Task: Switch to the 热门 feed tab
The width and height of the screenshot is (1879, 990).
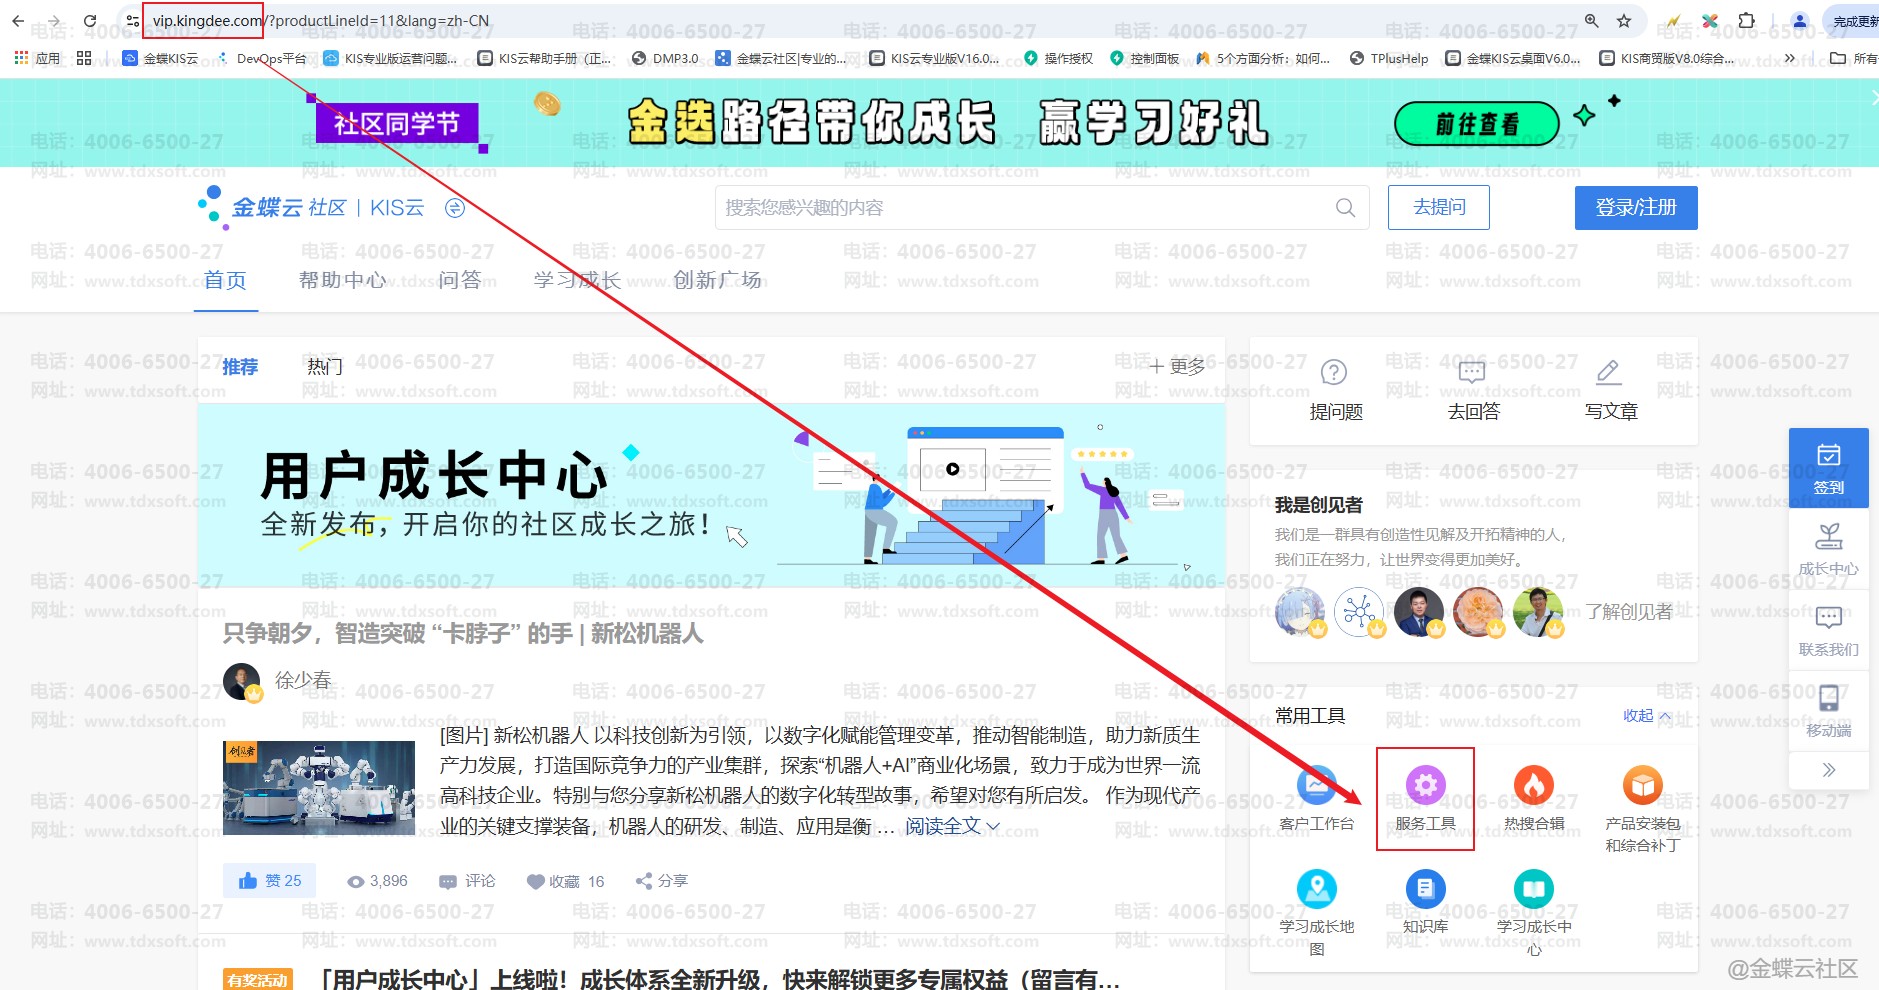Action: click(325, 367)
